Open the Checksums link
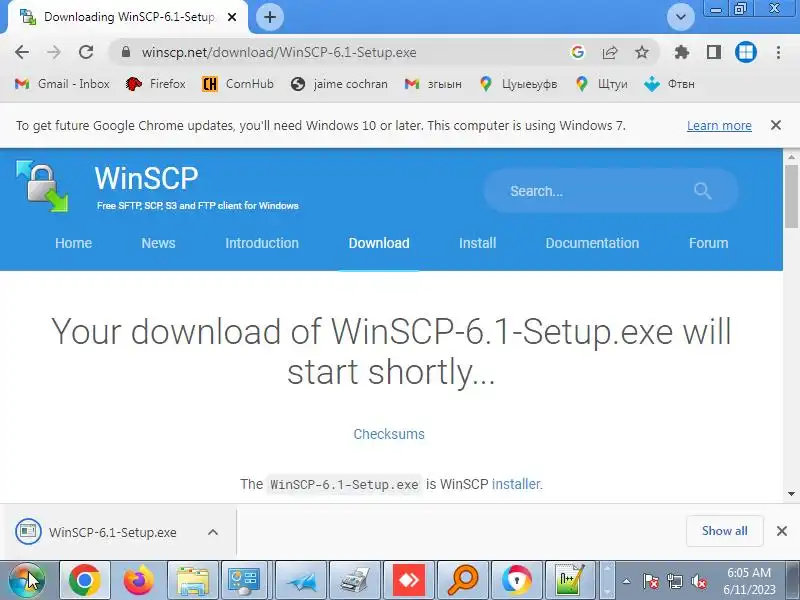Viewport: 800px width, 600px height. click(389, 434)
